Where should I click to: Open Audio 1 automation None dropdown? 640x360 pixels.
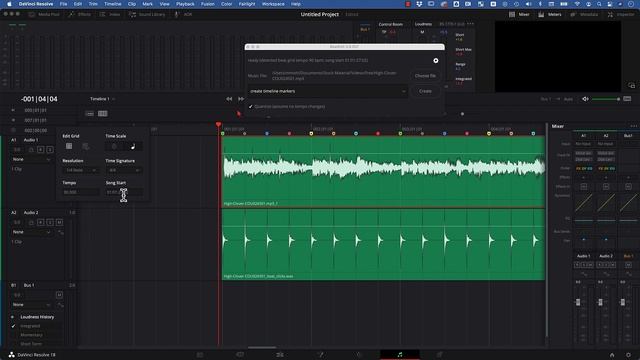pos(31,159)
